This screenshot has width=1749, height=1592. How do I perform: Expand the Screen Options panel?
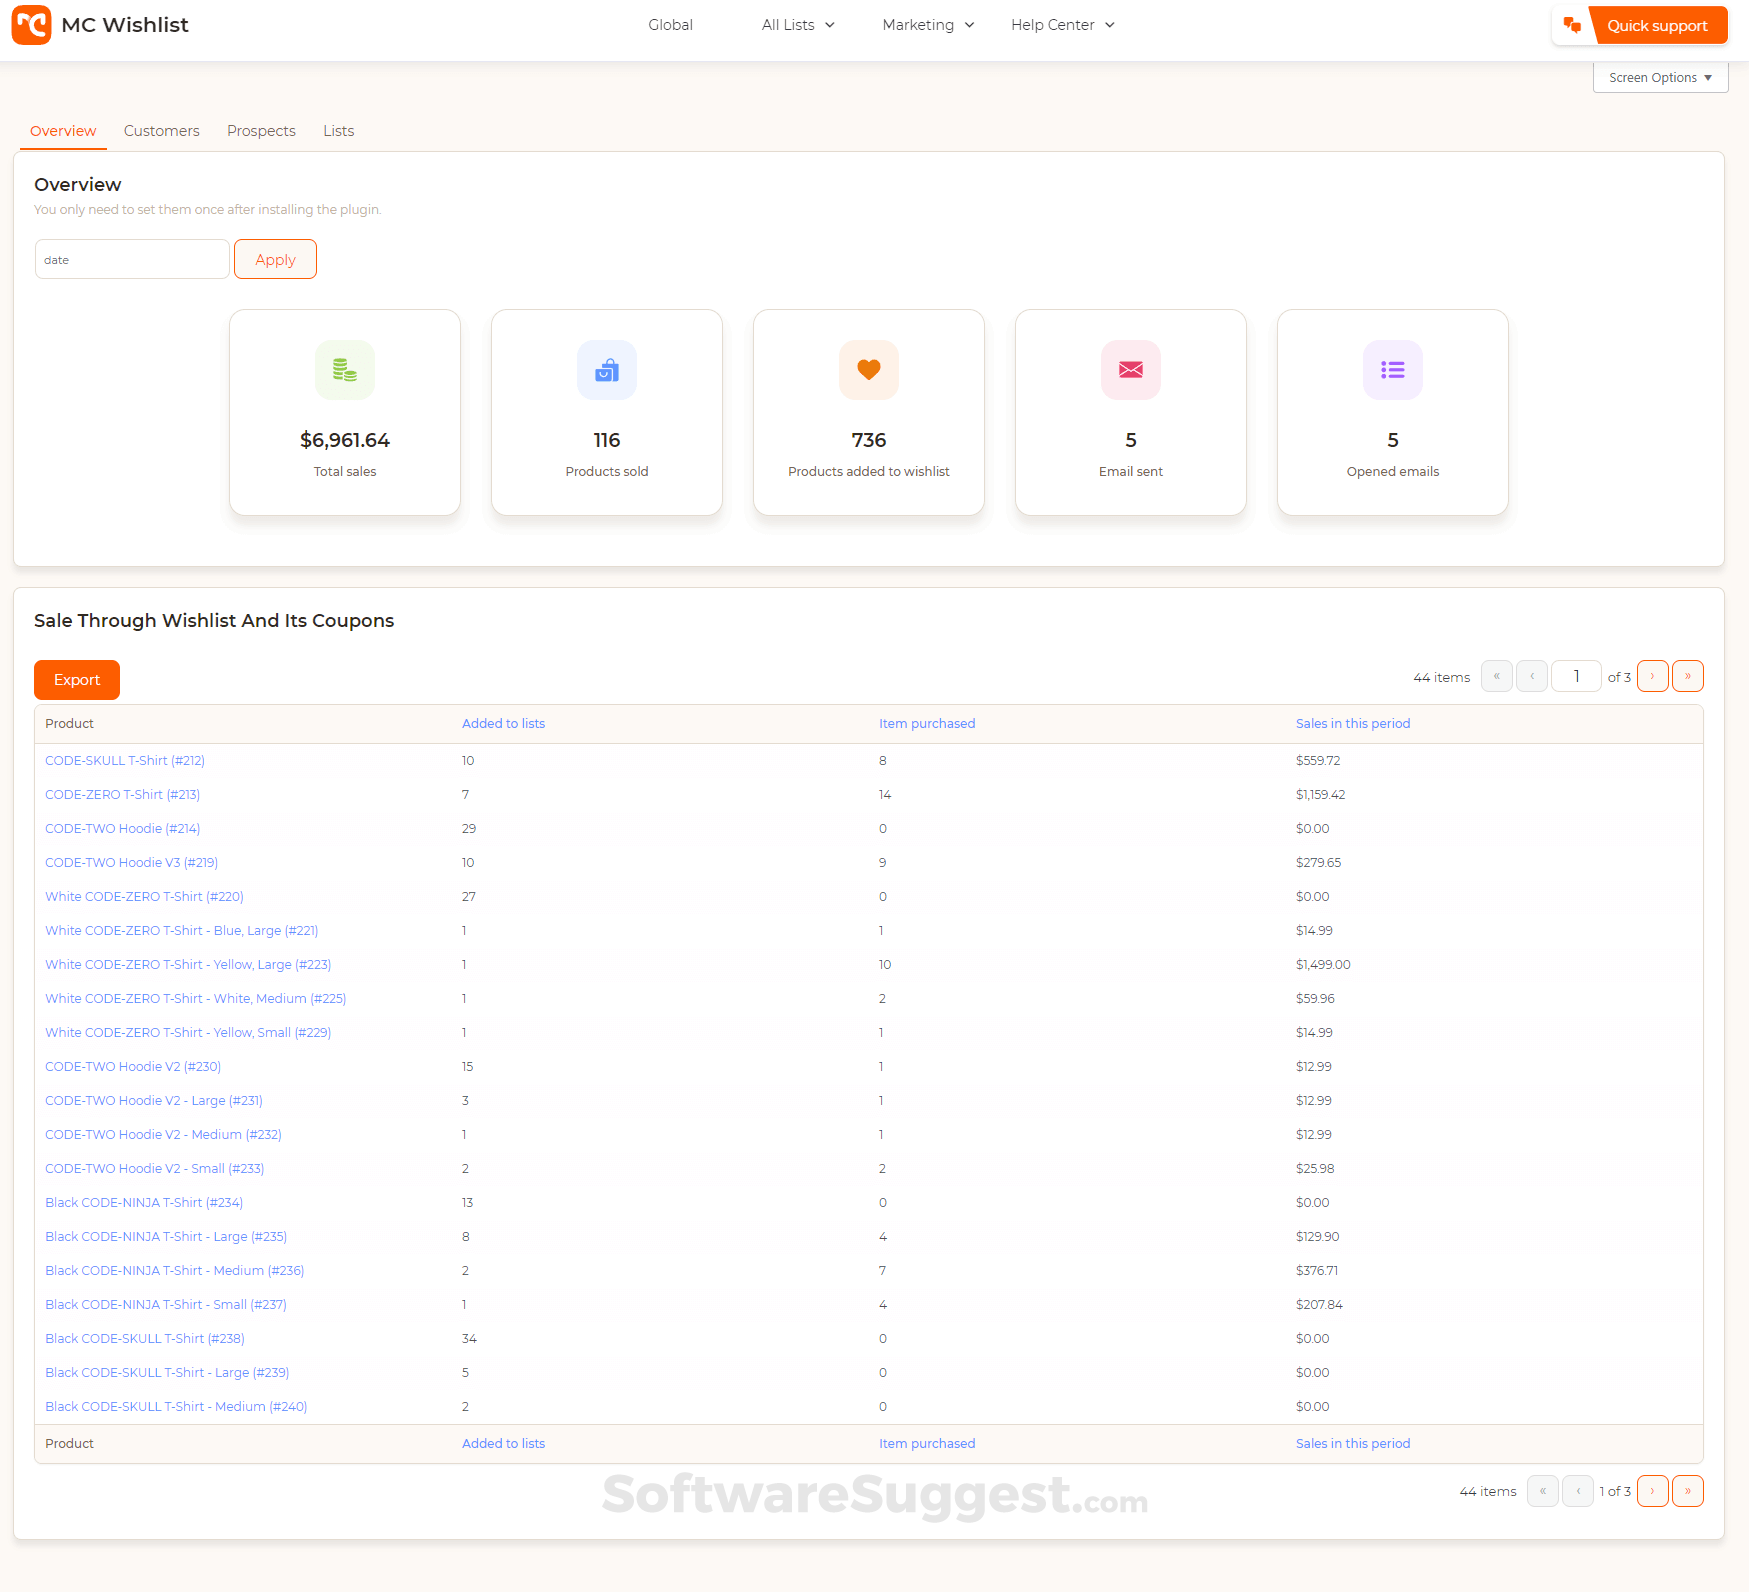click(x=1660, y=77)
